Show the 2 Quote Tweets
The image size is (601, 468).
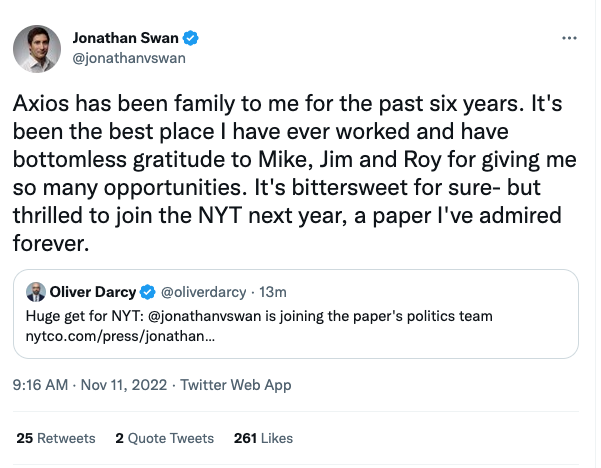coord(164,438)
